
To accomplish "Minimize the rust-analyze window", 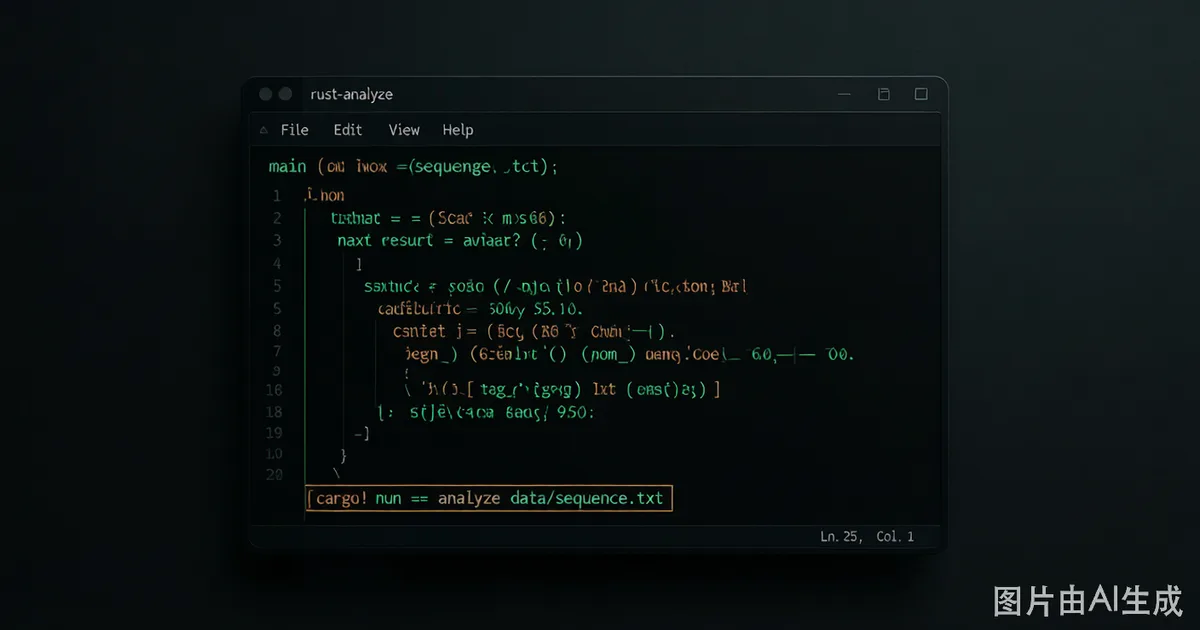I will pos(846,94).
